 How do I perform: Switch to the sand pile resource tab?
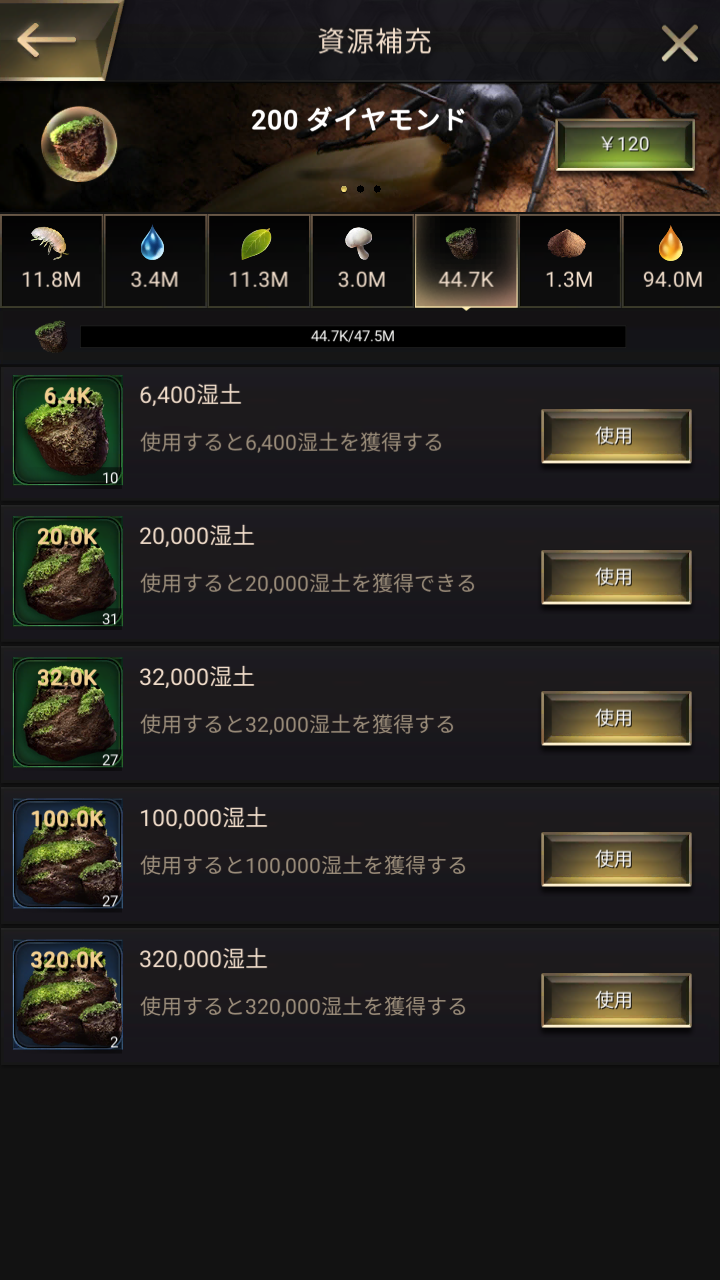pos(569,261)
